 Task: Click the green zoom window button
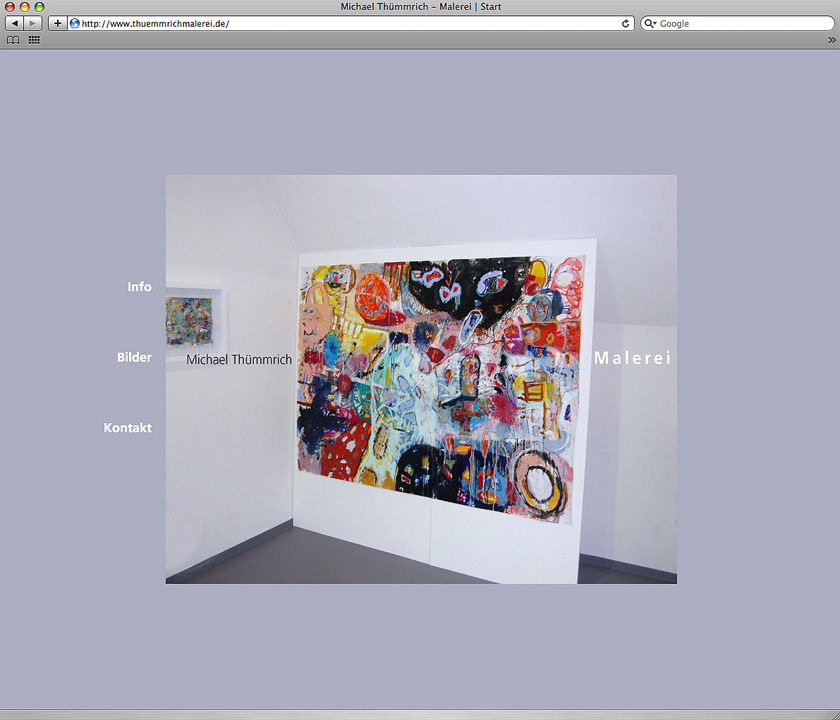[40, 7]
